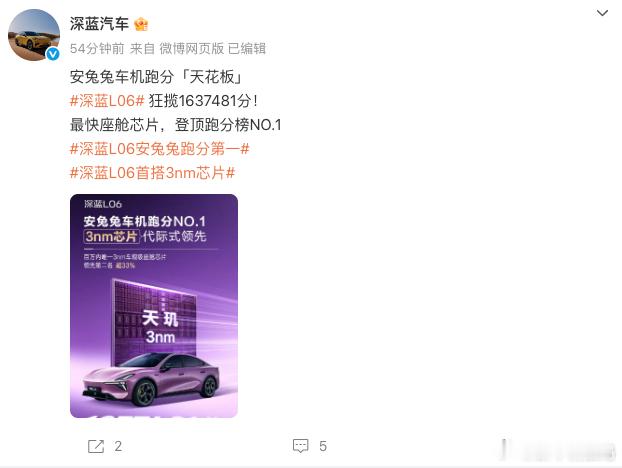
Task: Open the #深蓝L06# hashtag
Action: click(107, 101)
